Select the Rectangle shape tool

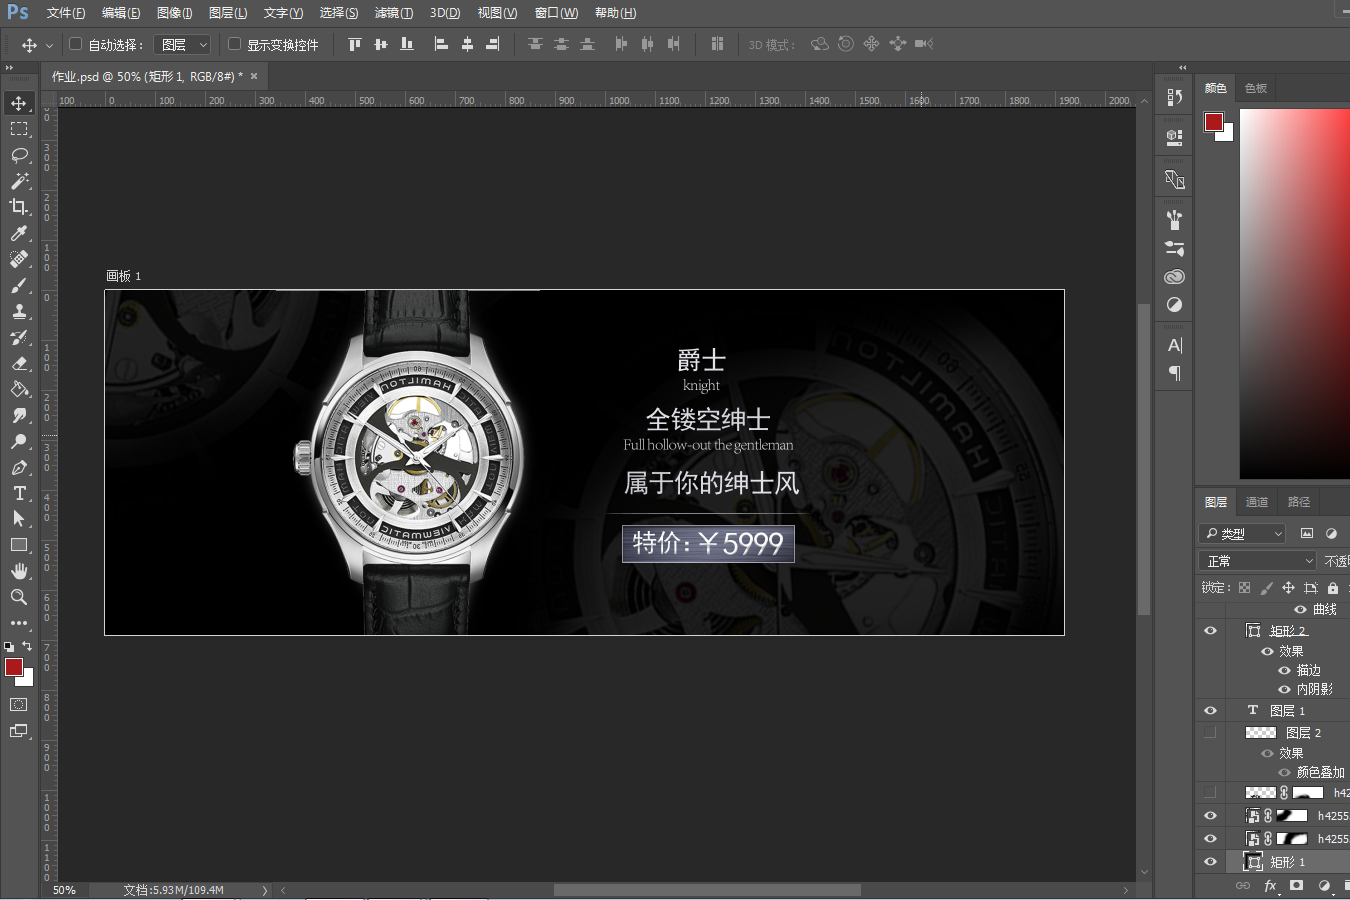[x=19, y=545]
